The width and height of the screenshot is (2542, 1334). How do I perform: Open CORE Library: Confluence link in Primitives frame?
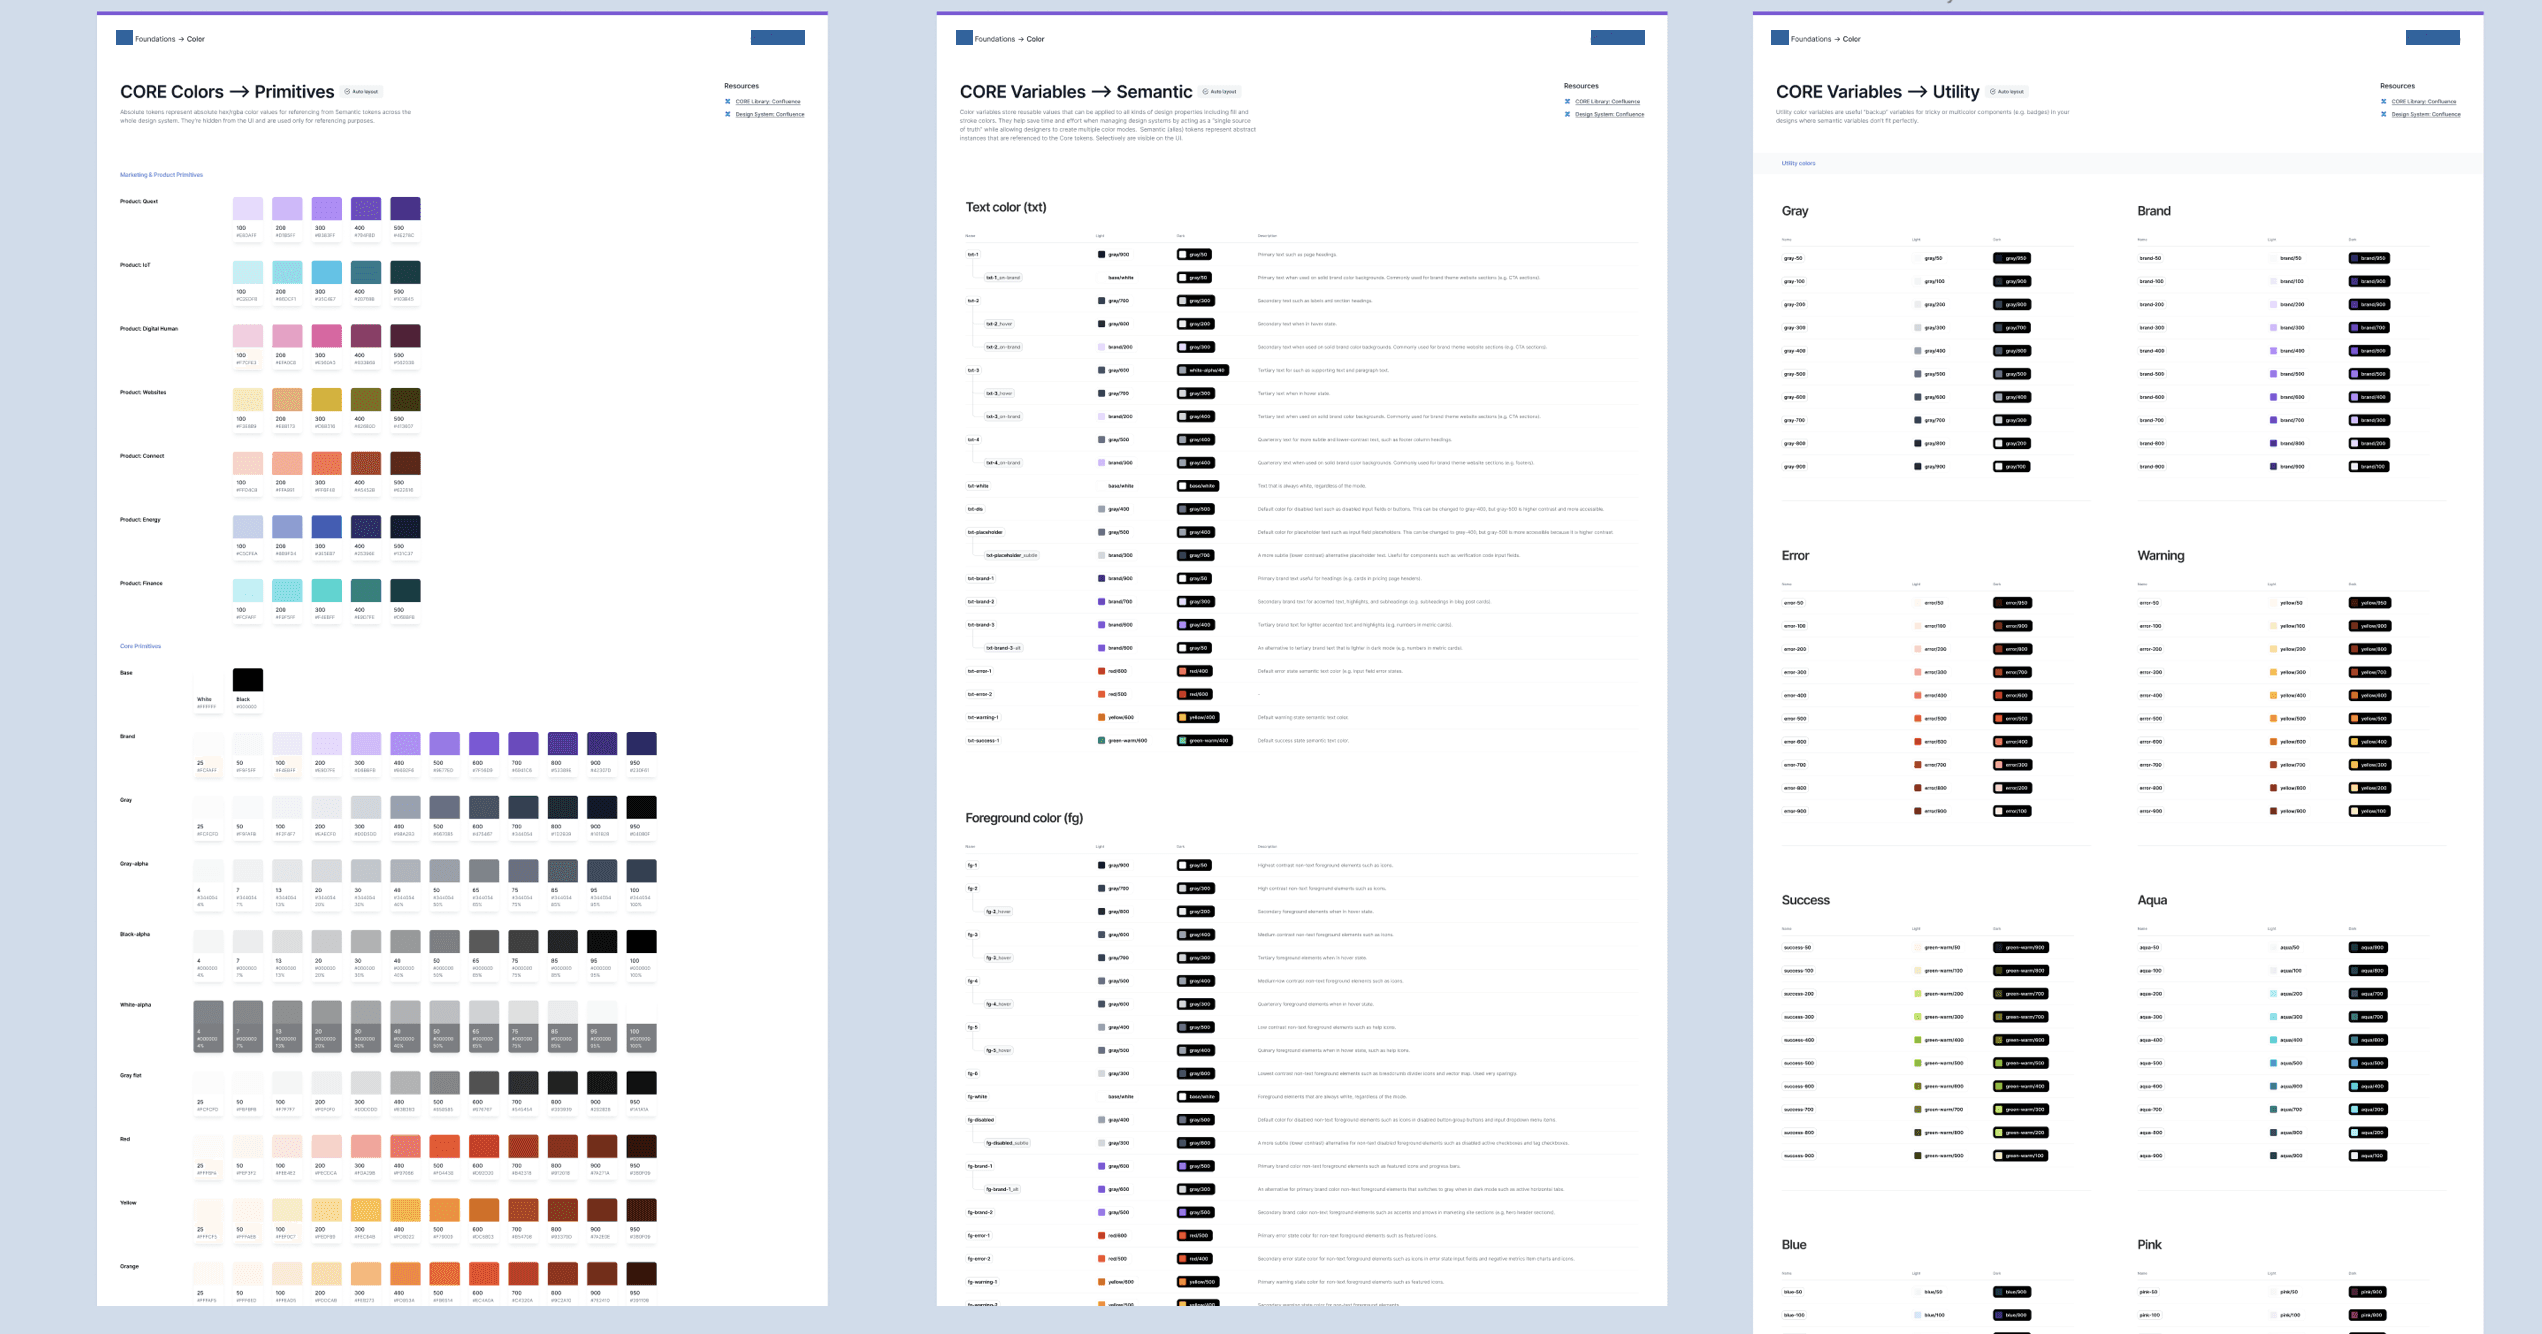(x=767, y=101)
